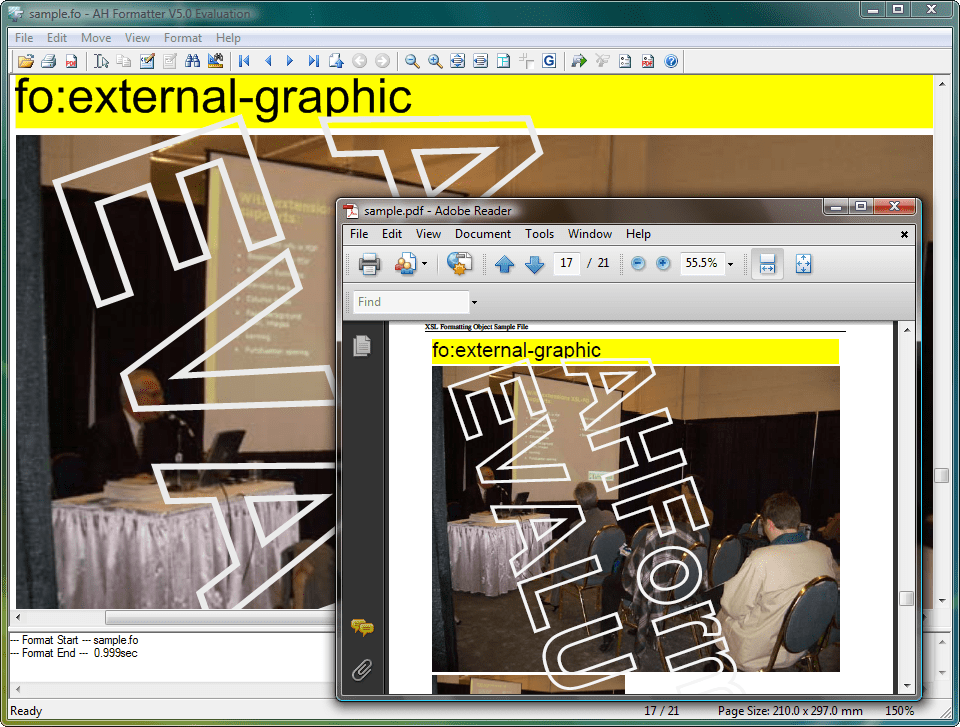Click the fit page width icon in AH Formatter

481,61
